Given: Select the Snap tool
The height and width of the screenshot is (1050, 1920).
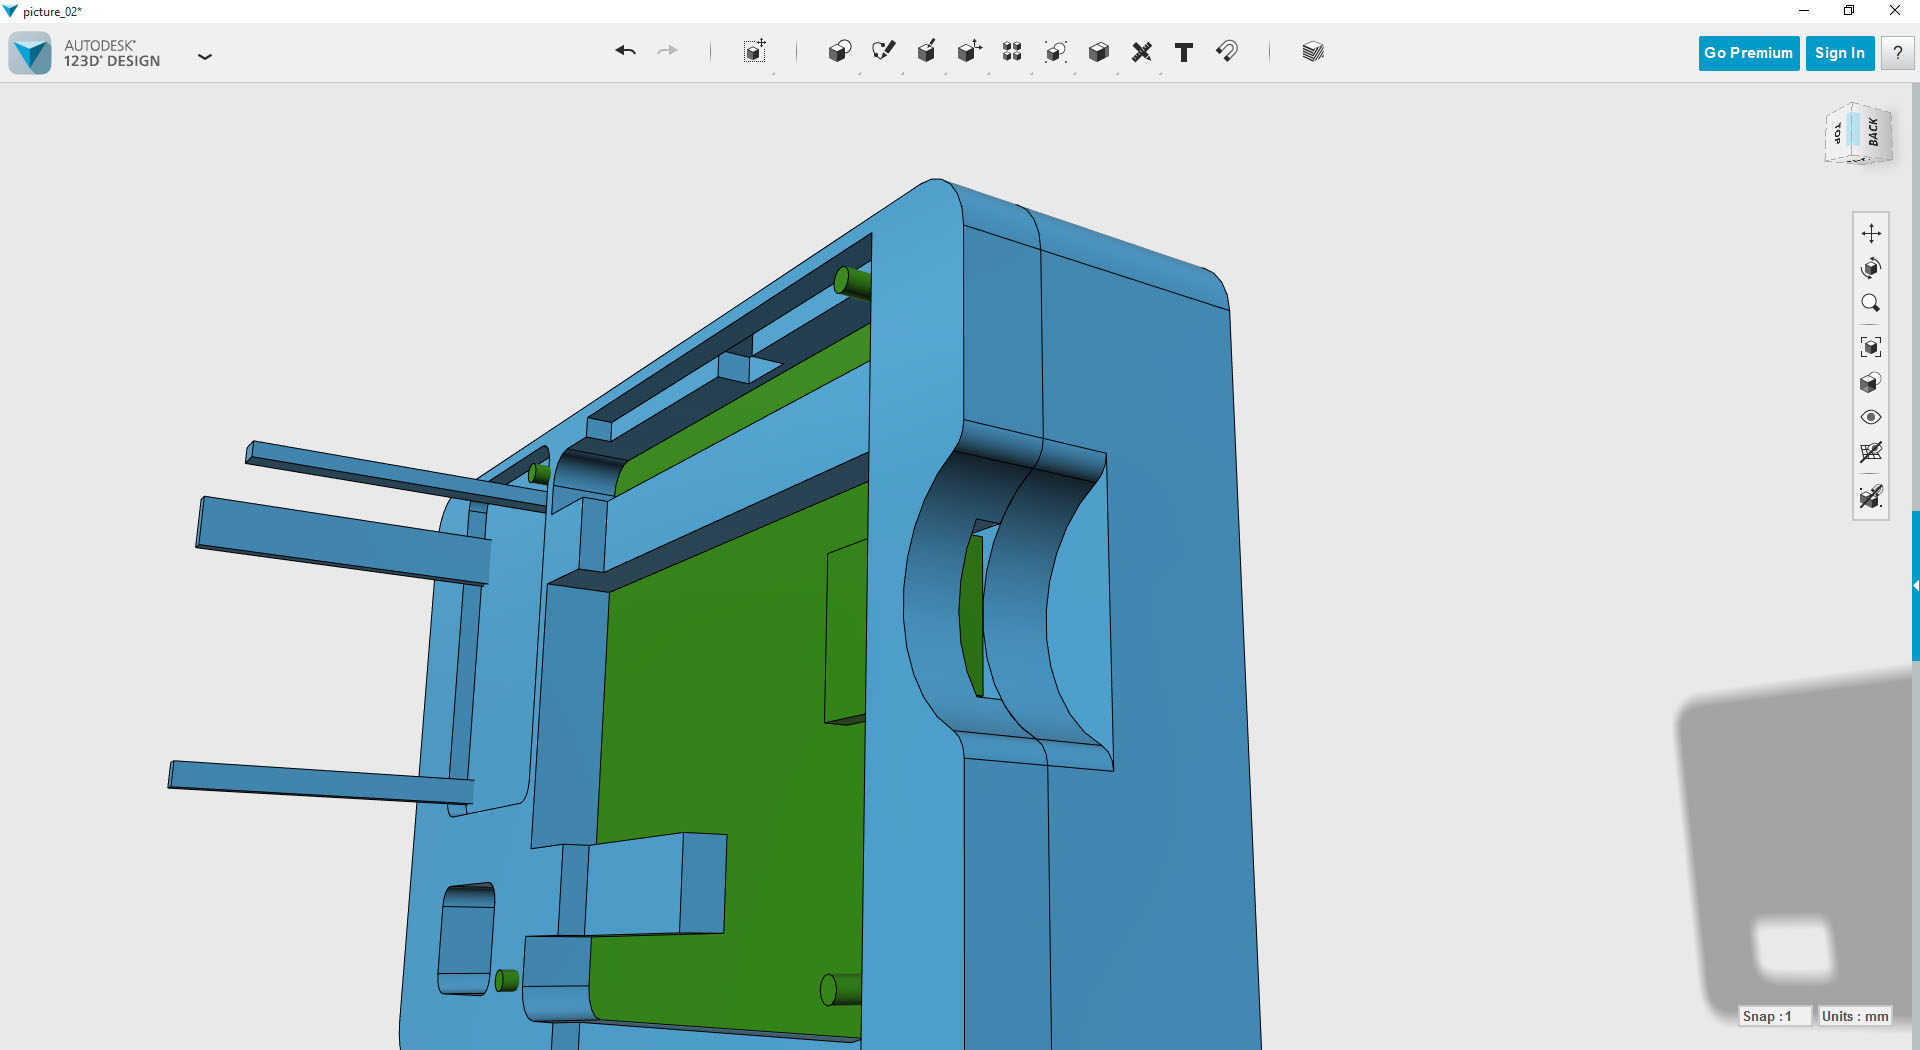Looking at the screenshot, I should (x=1228, y=51).
